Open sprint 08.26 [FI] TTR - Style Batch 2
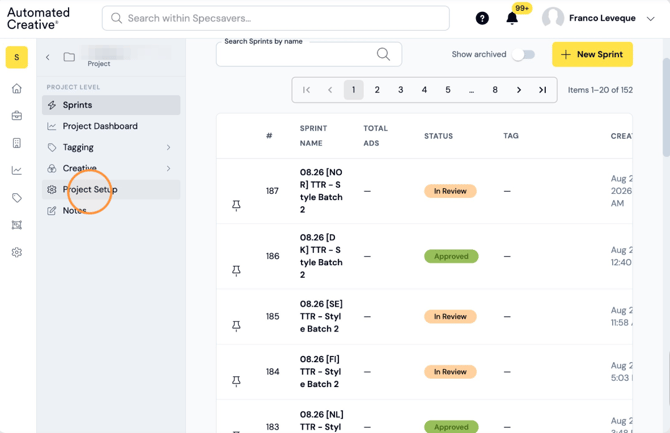The image size is (670, 433). tap(320, 371)
